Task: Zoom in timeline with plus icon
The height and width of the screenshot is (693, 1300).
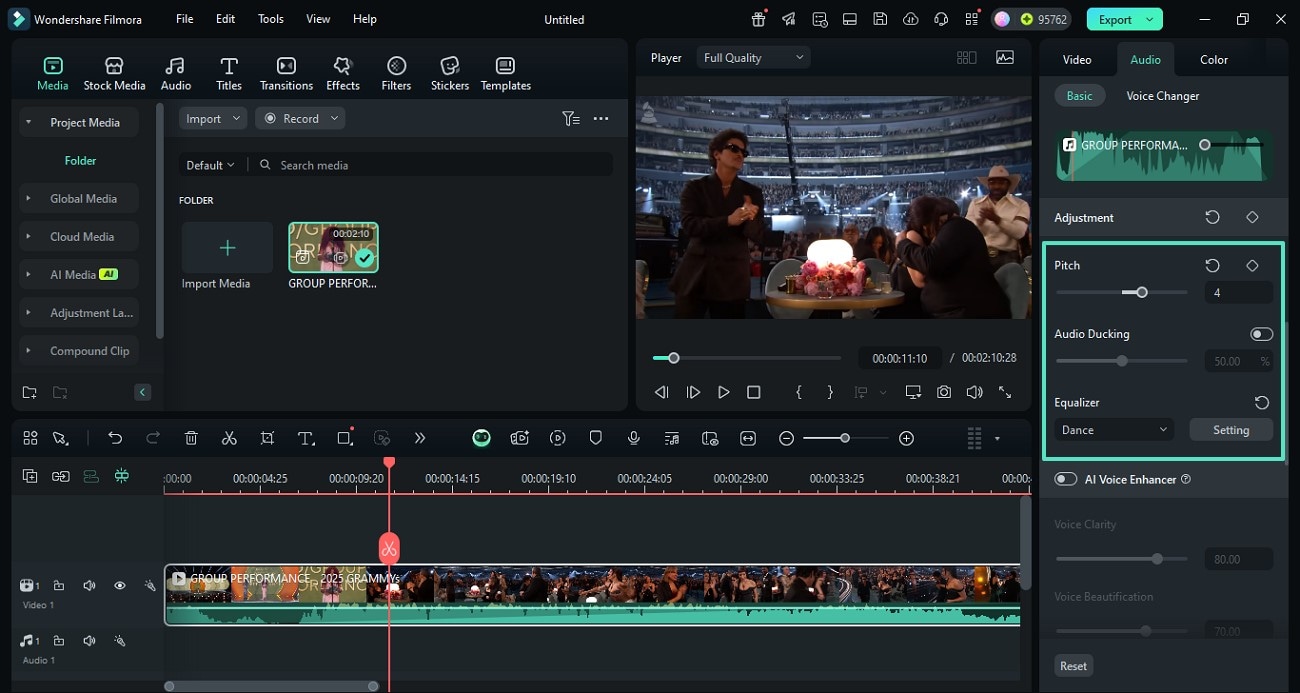Action: point(906,438)
